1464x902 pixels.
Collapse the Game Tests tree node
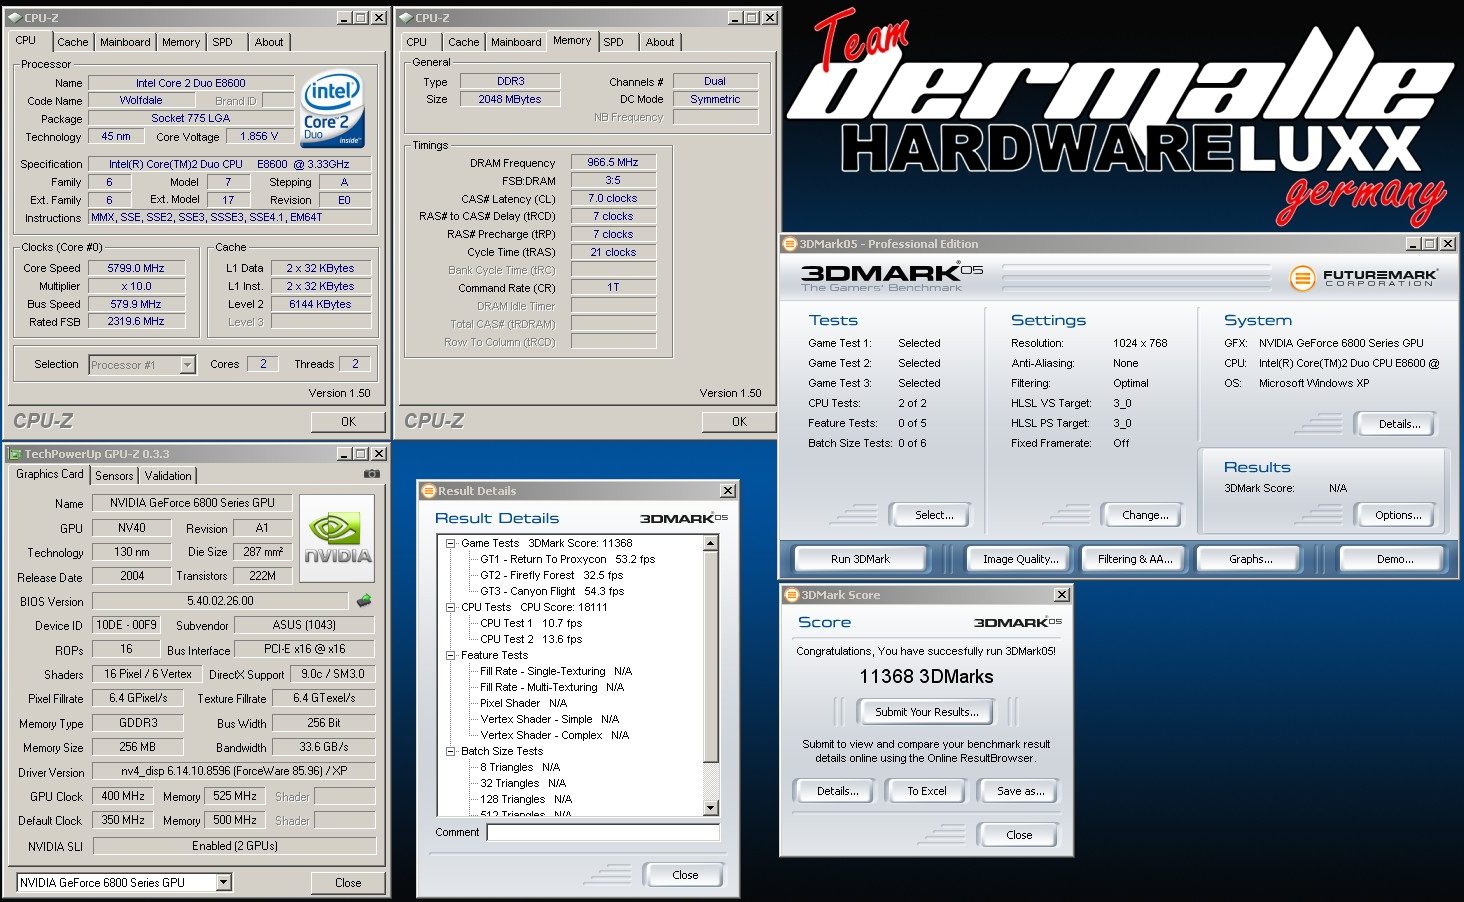pos(451,543)
